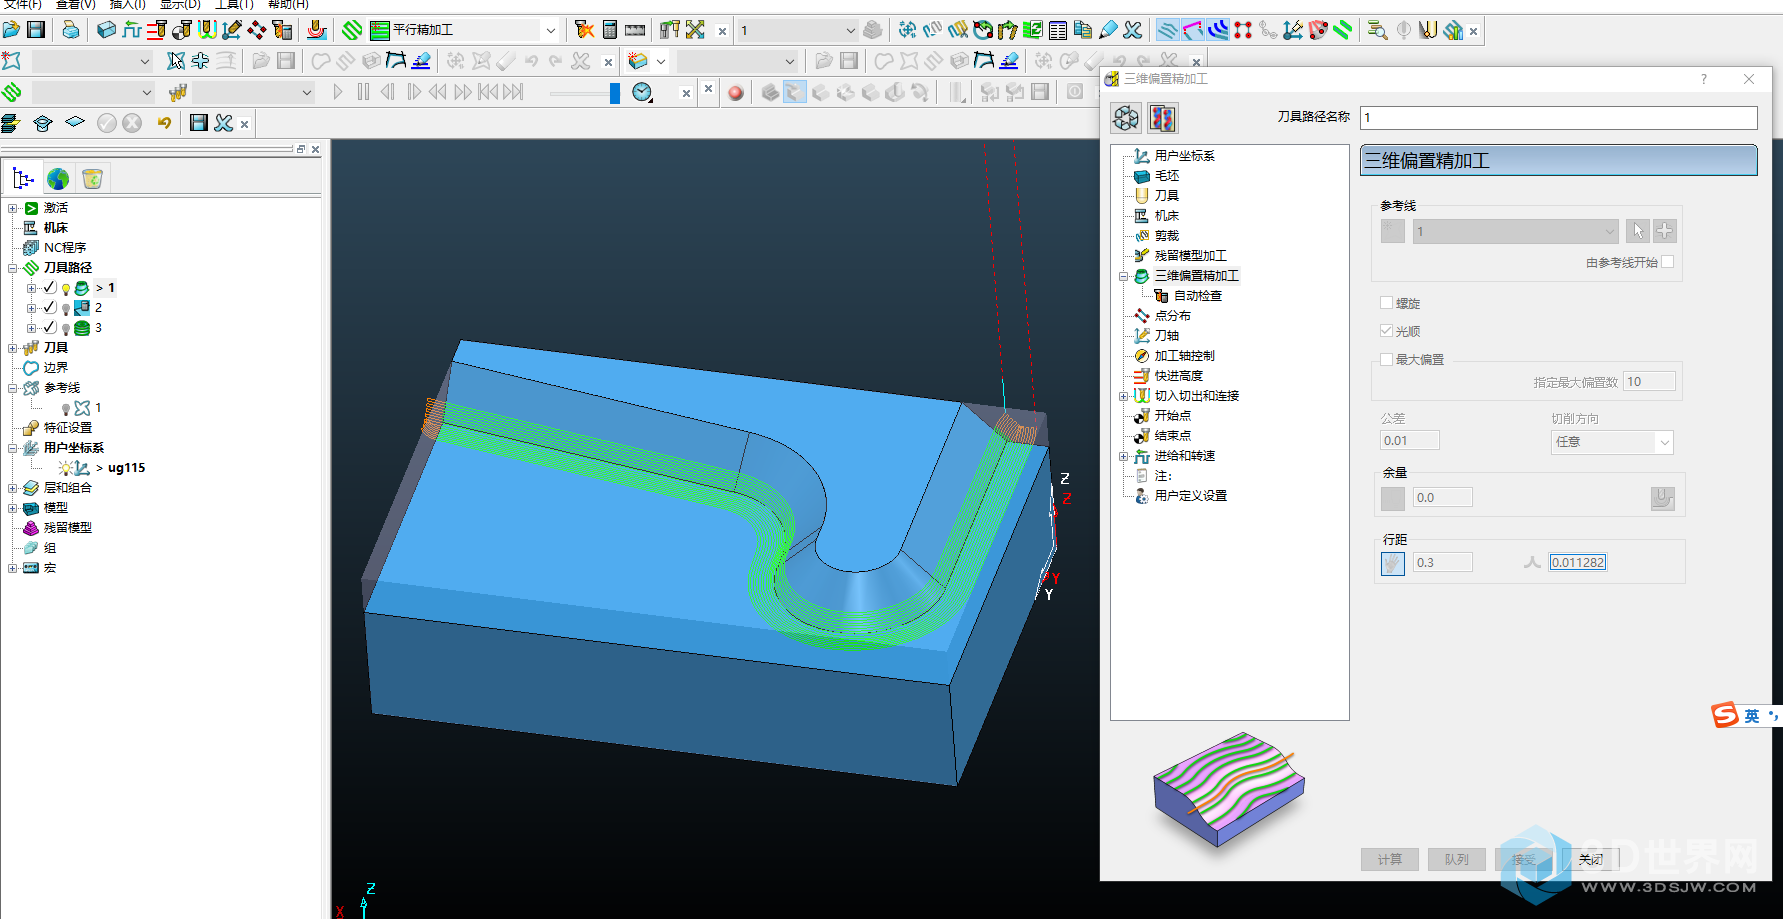Click the red four-point nodes icon
Viewport: 1783px width, 919px height.
coord(1243,30)
